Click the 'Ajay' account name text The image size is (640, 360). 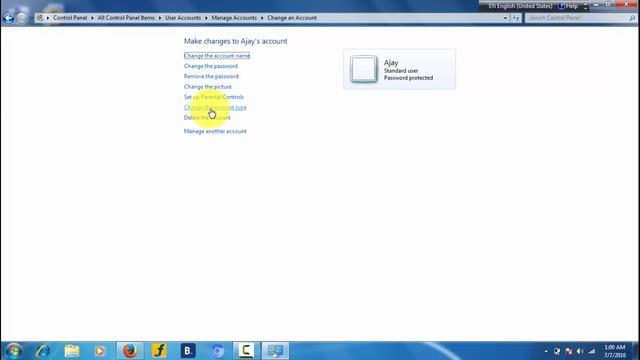pos(391,62)
